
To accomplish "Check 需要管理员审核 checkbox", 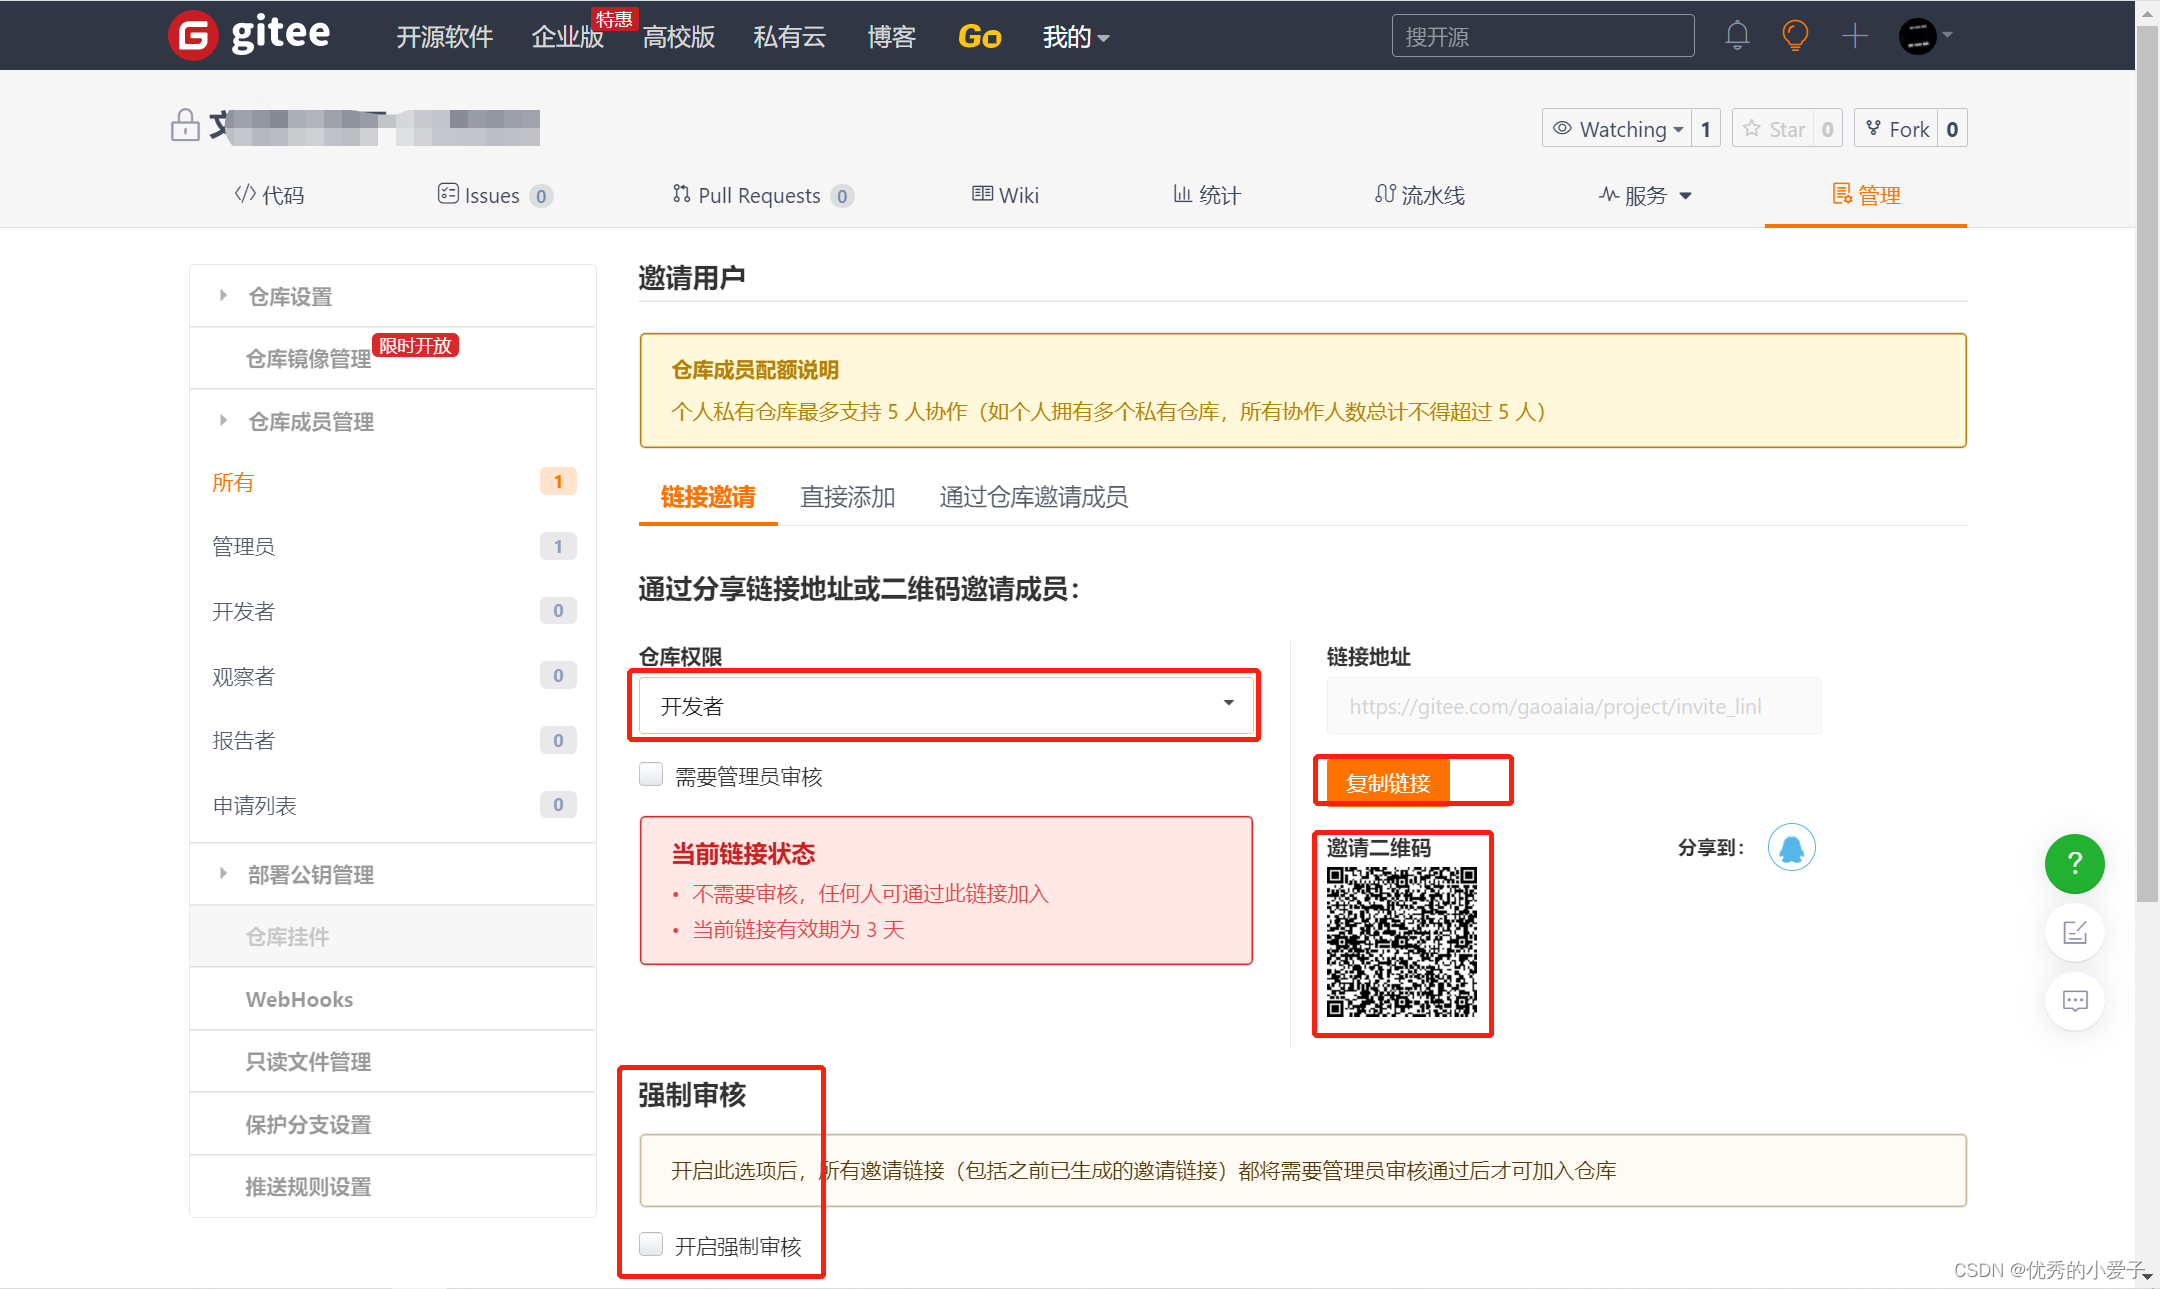I will (x=651, y=775).
